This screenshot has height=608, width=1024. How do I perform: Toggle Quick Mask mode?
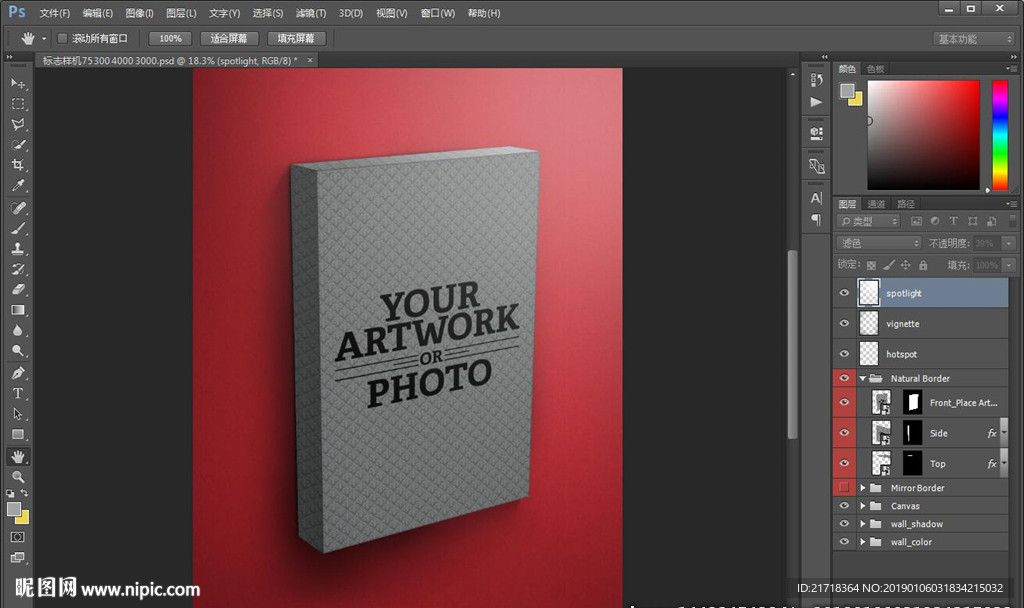pyautogui.click(x=18, y=537)
